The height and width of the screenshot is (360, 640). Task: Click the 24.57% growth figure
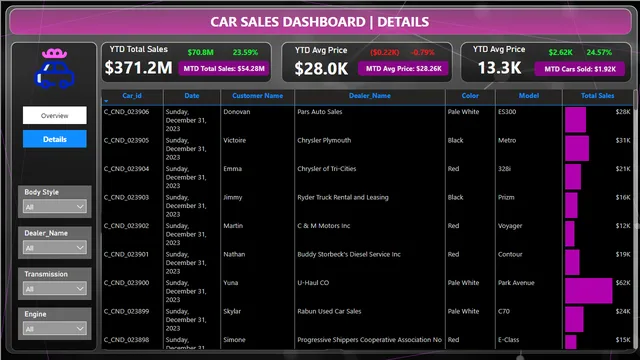599,52
